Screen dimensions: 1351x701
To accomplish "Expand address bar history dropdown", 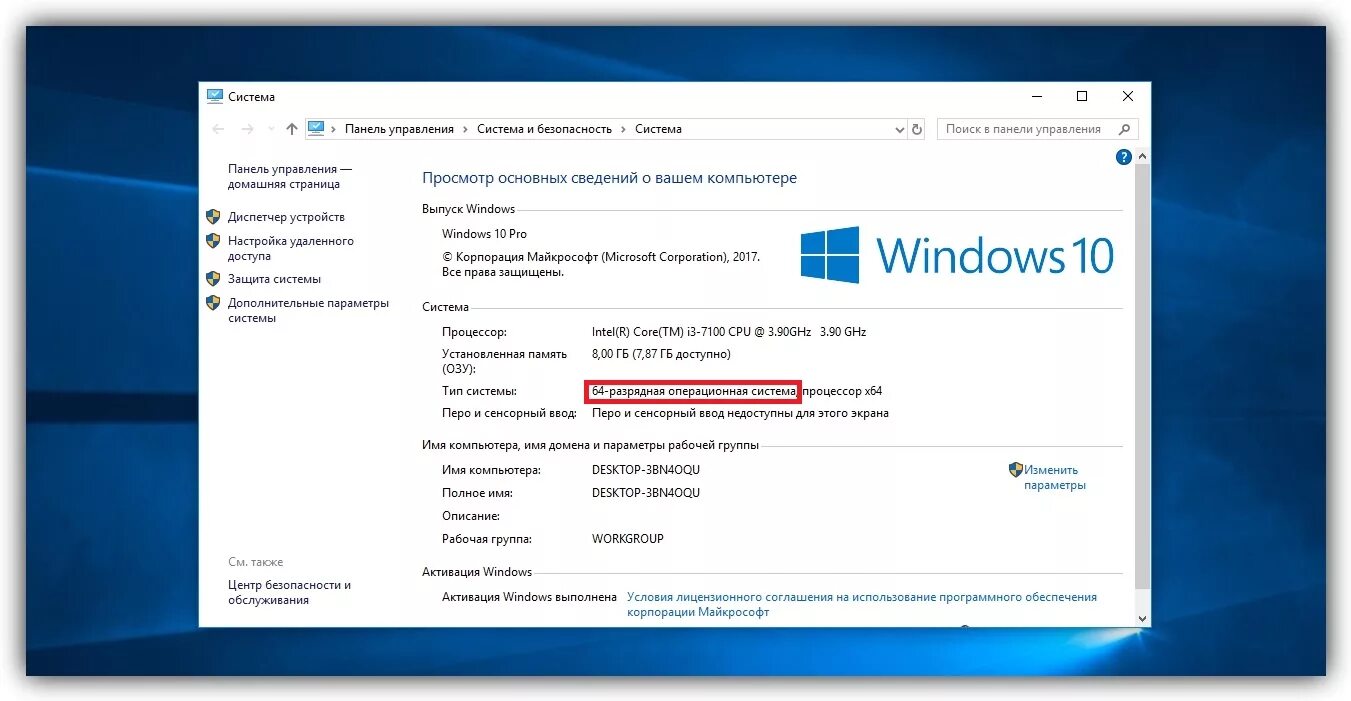I will [898, 129].
